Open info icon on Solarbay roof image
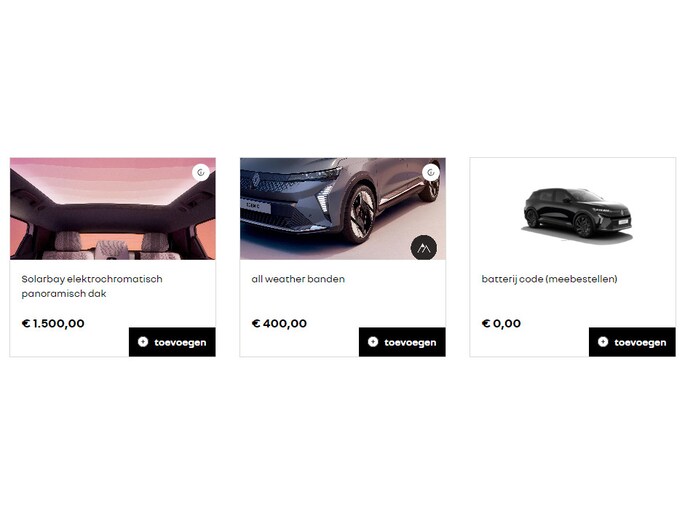The height and width of the screenshot is (513, 685). (201, 173)
